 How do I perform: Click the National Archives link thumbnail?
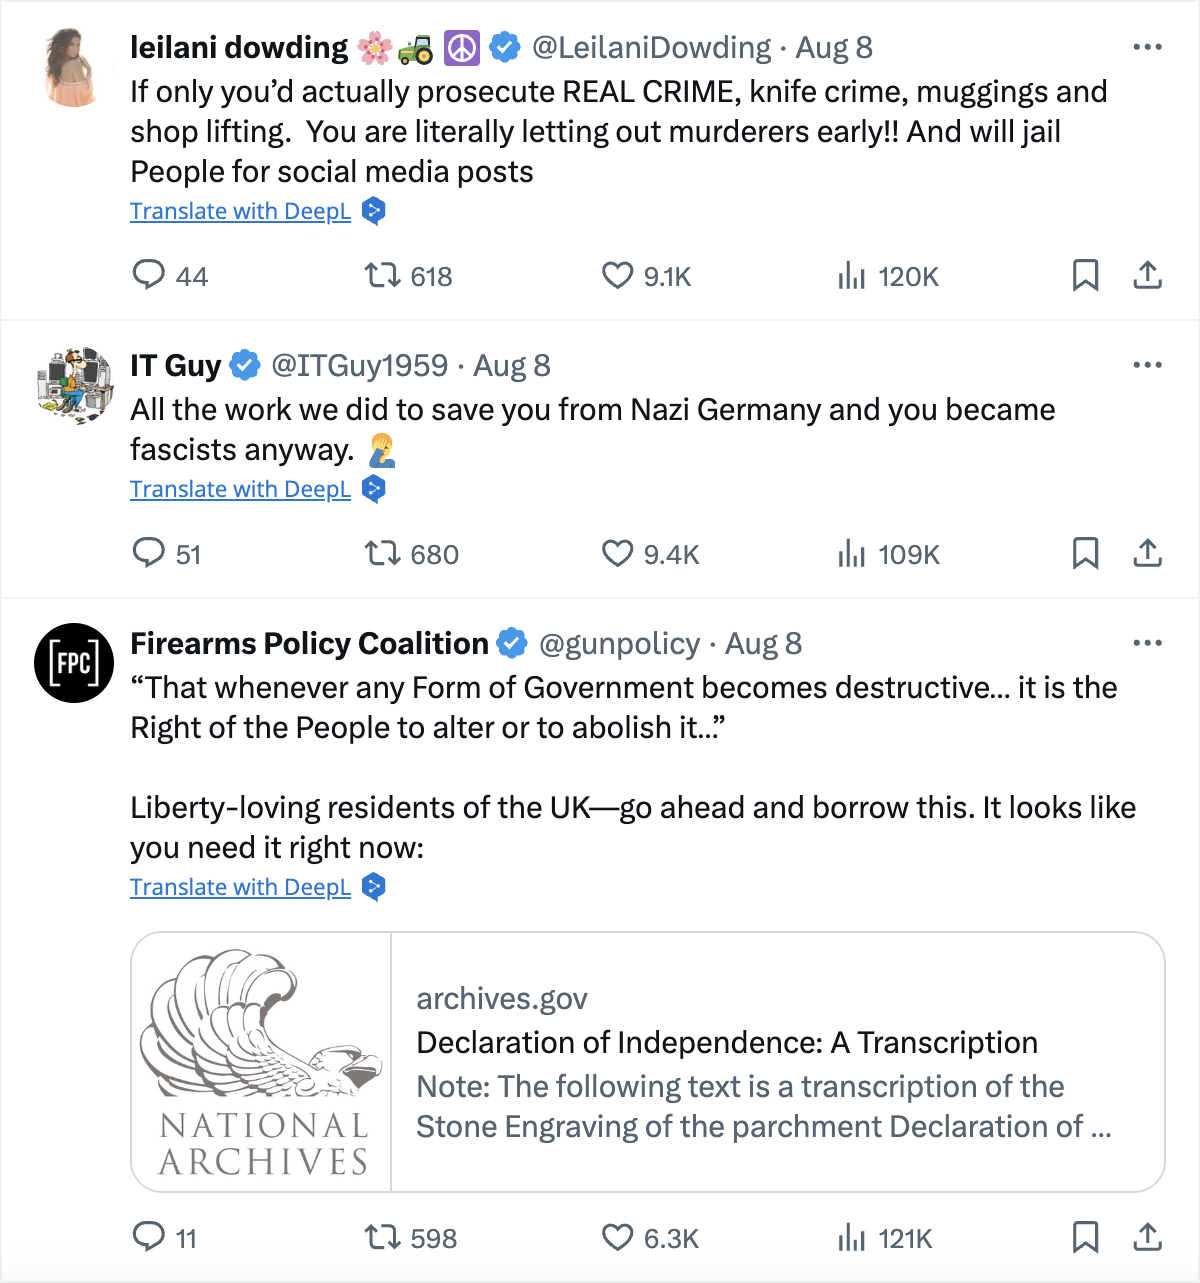261,1062
